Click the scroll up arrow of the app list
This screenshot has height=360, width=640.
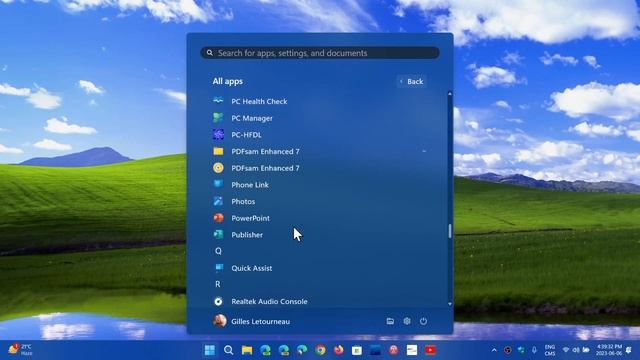point(450,94)
